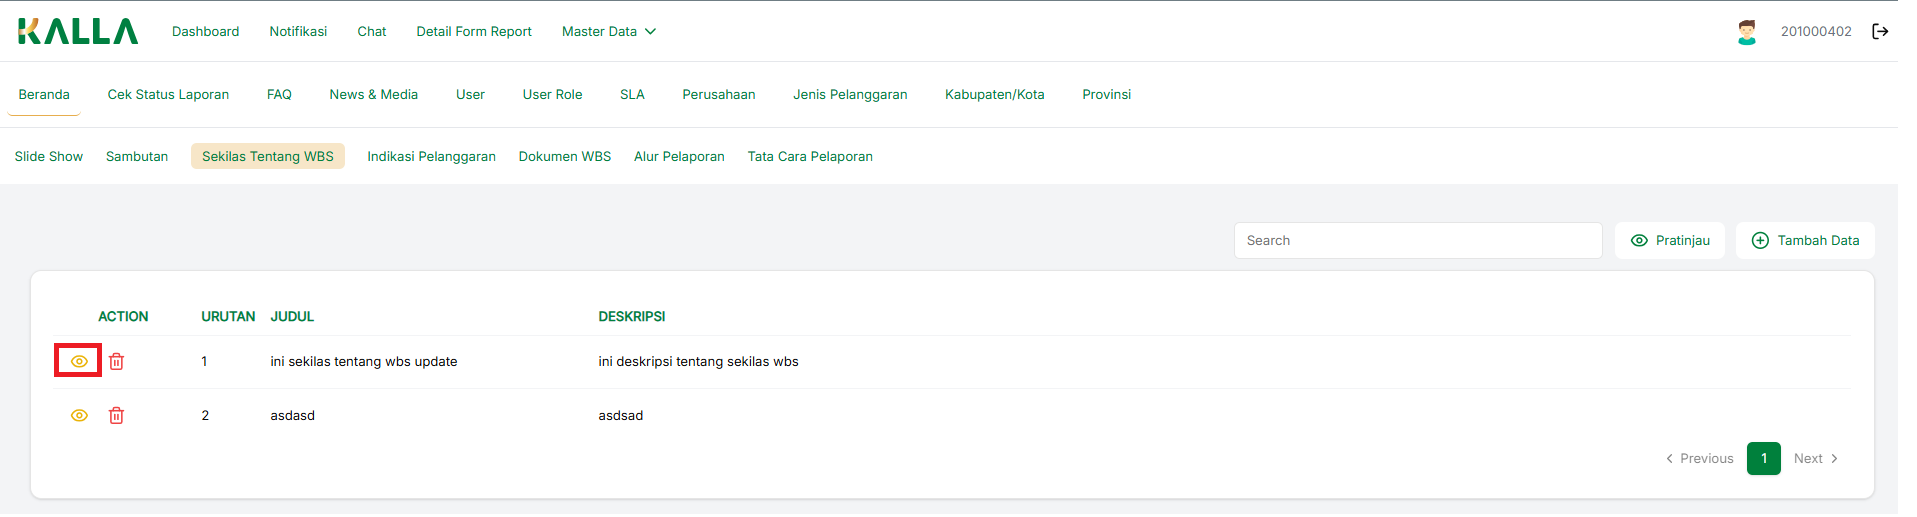
Task: Switch to the Slide Show tab
Action: pos(49,156)
